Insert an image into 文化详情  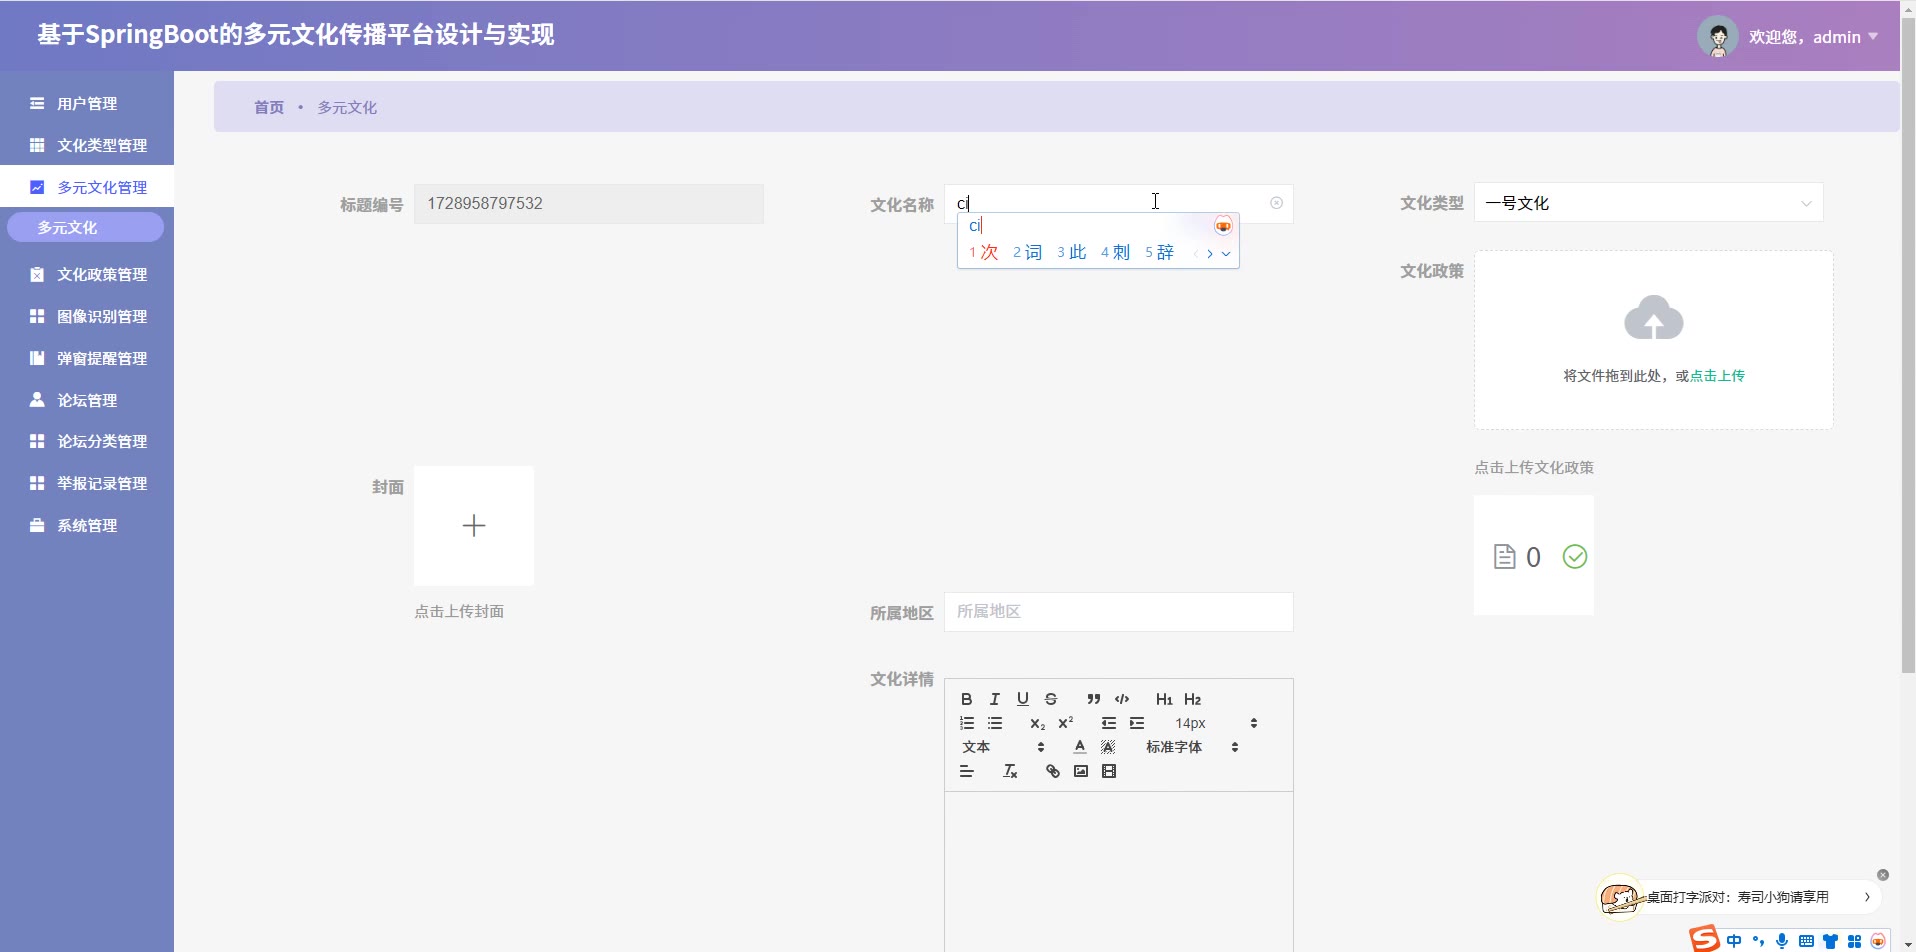(1080, 771)
